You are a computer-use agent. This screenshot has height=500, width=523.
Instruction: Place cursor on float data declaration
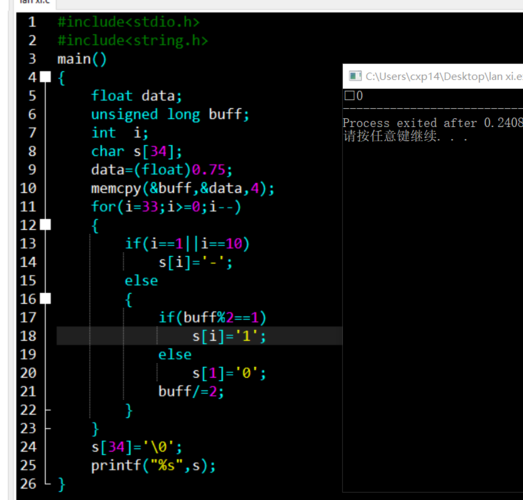[x=137, y=96]
